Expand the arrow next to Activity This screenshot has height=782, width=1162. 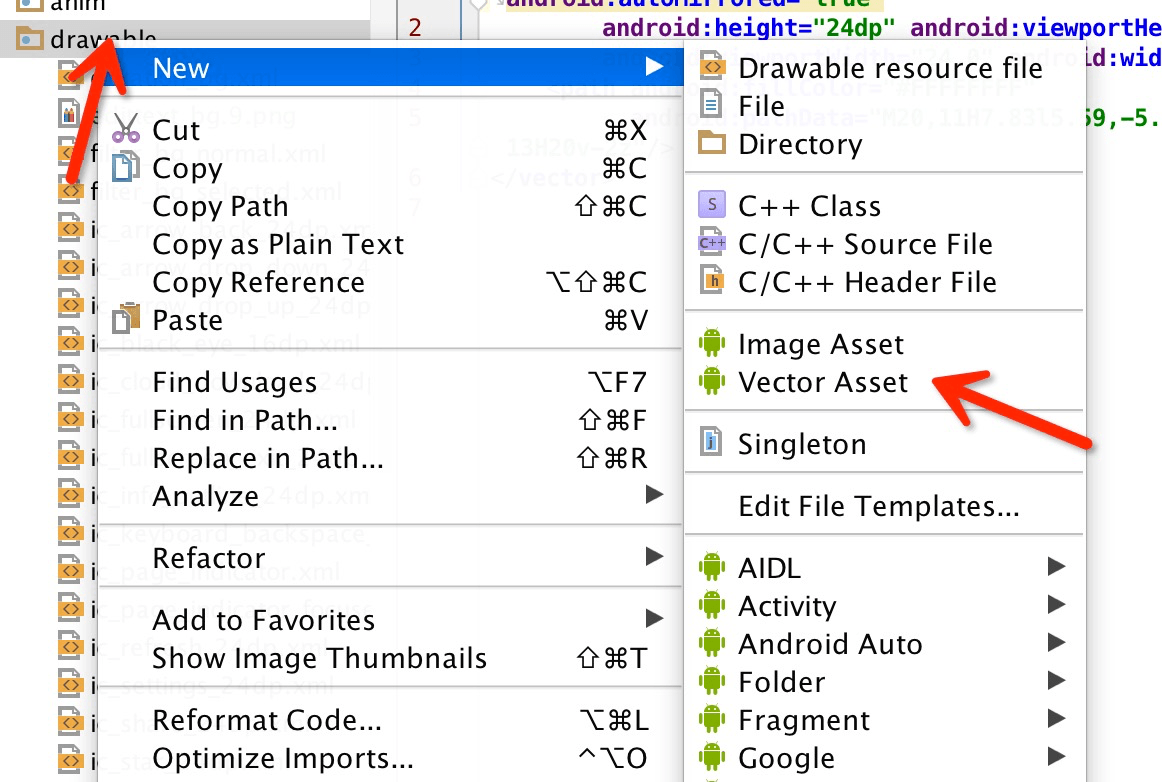pyautogui.click(x=1056, y=605)
